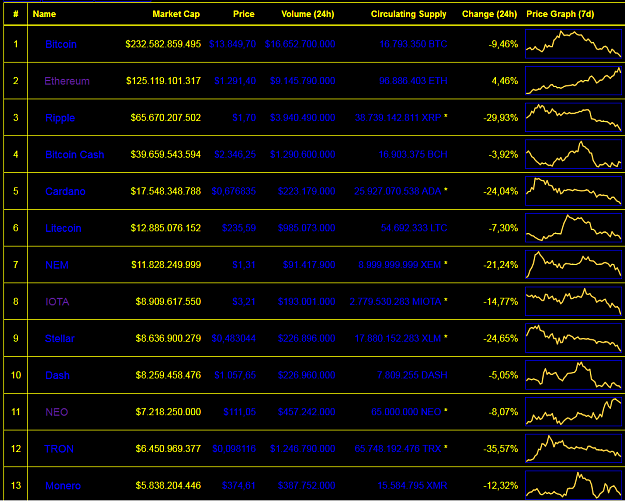Click supply 16.793.350 BTC
Viewport: 625px width, 501px height.
point(413,44)
